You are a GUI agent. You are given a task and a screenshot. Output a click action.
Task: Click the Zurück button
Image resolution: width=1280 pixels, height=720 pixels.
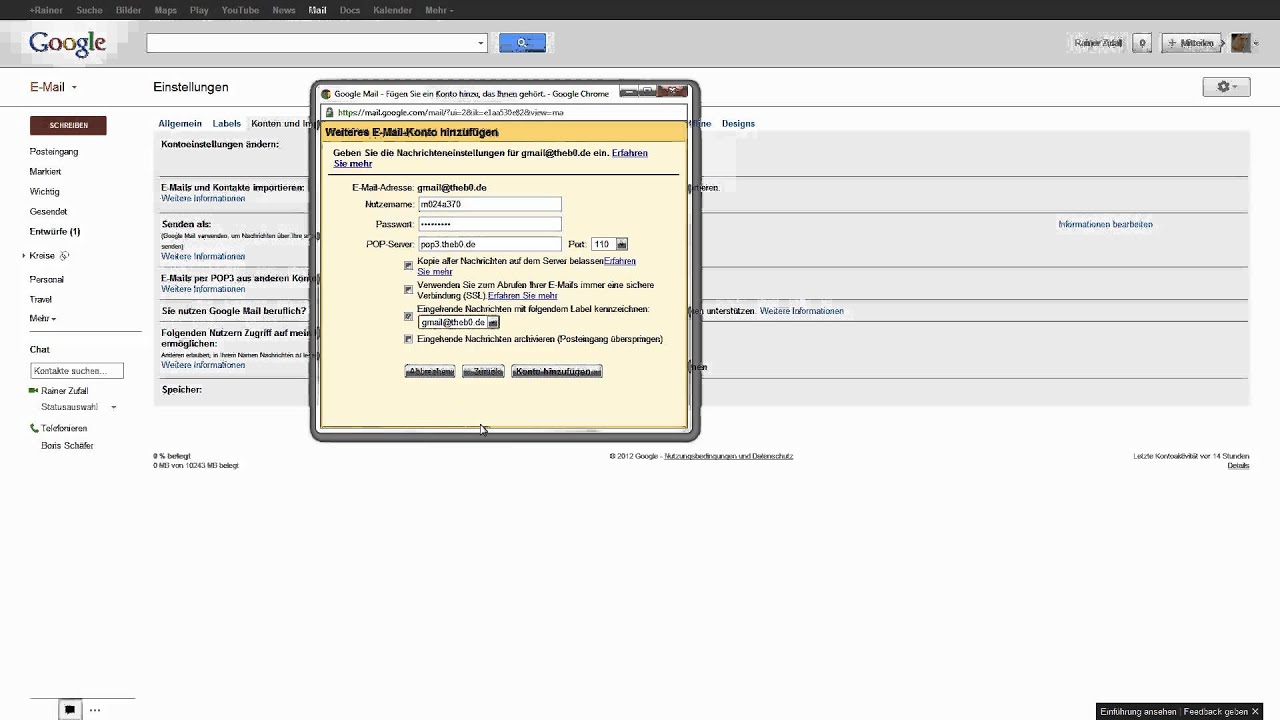click(x=483, y=371)
